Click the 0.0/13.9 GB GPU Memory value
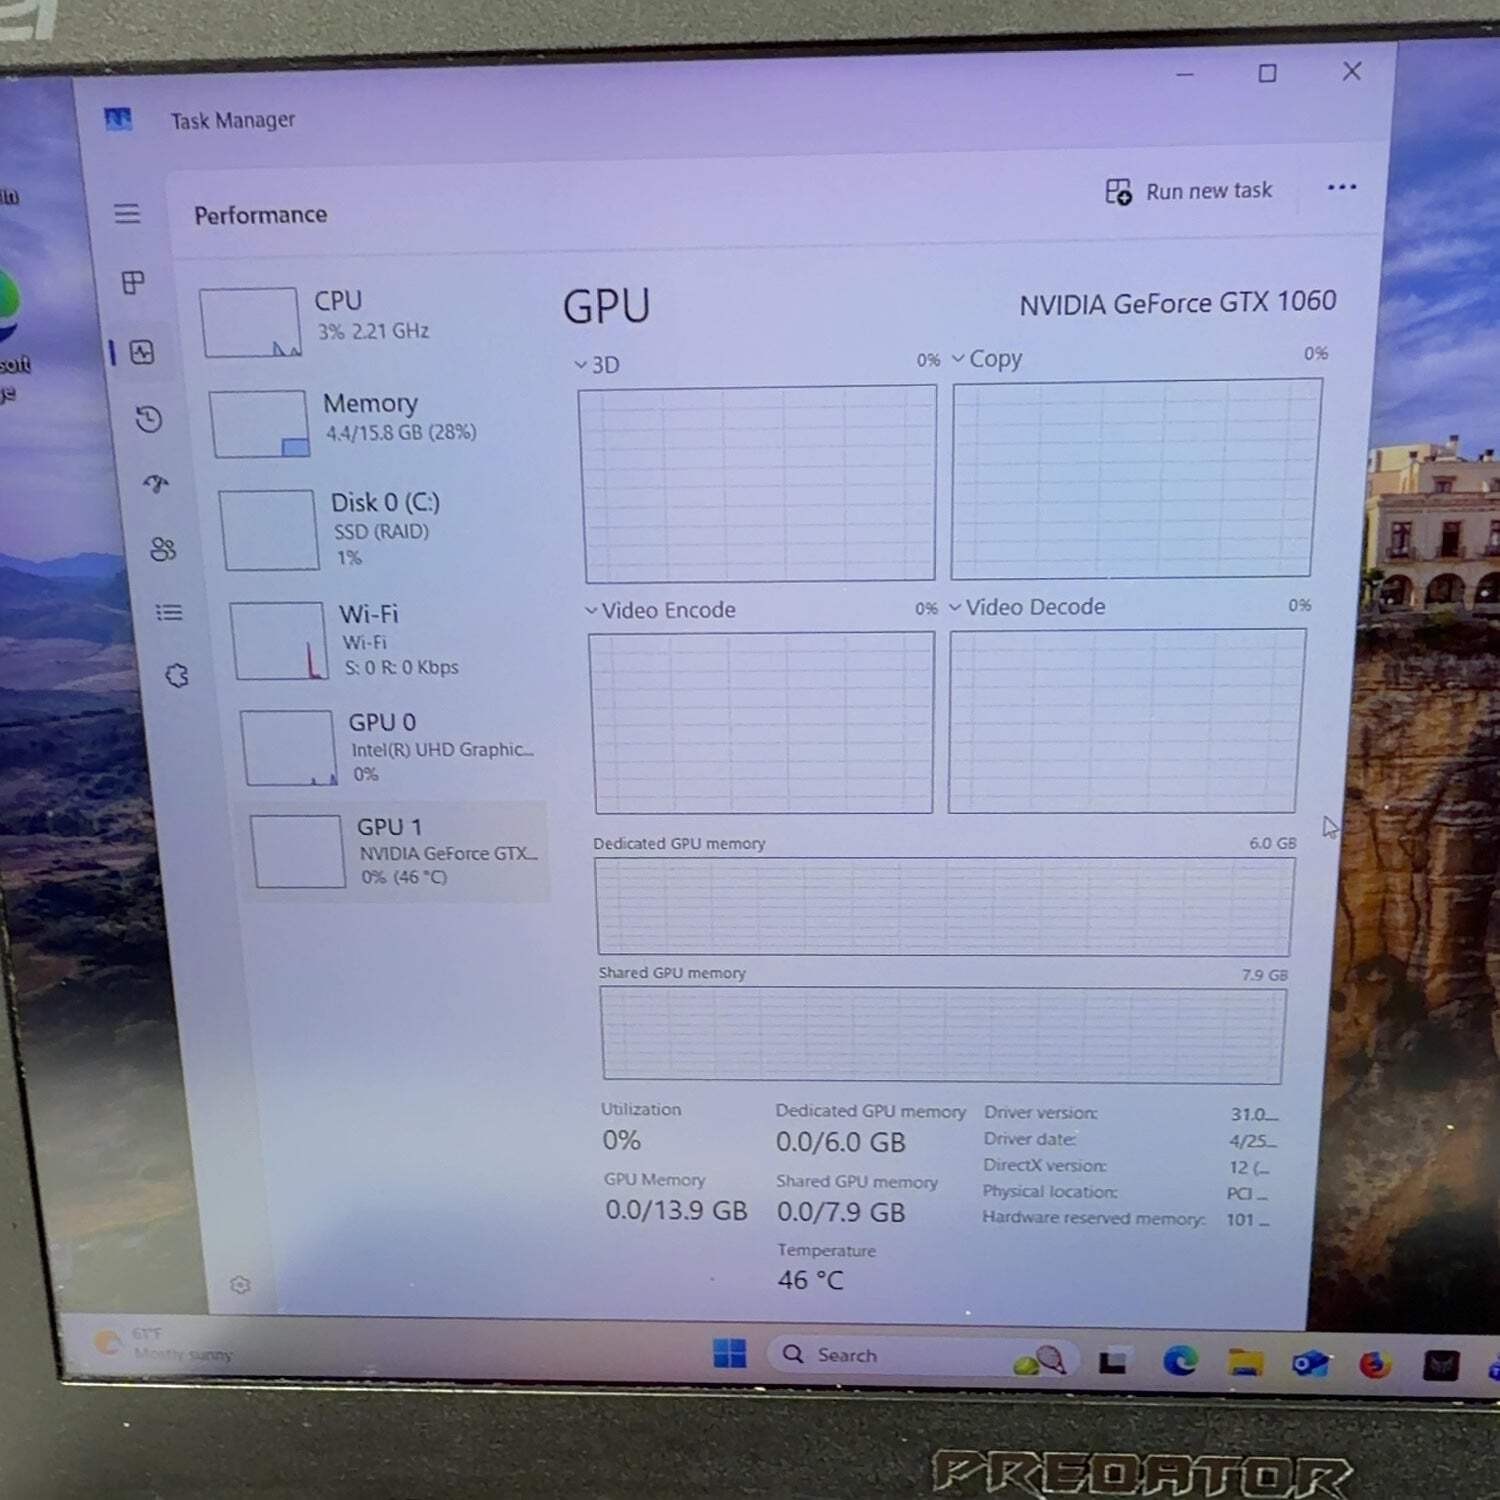Image resolution: width=1500 pixels, height=1500 pixels. pos(676,1210)
